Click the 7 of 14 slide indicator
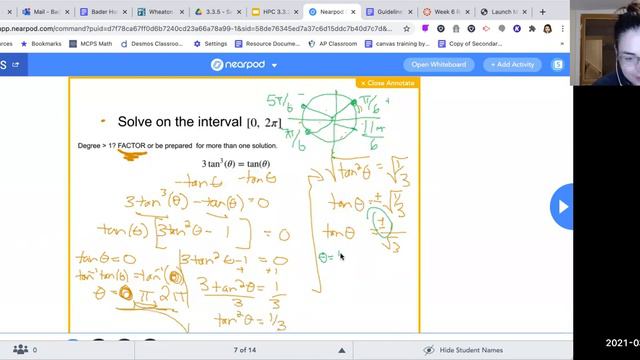The image size is (640, 360). (x=245, y=350)
